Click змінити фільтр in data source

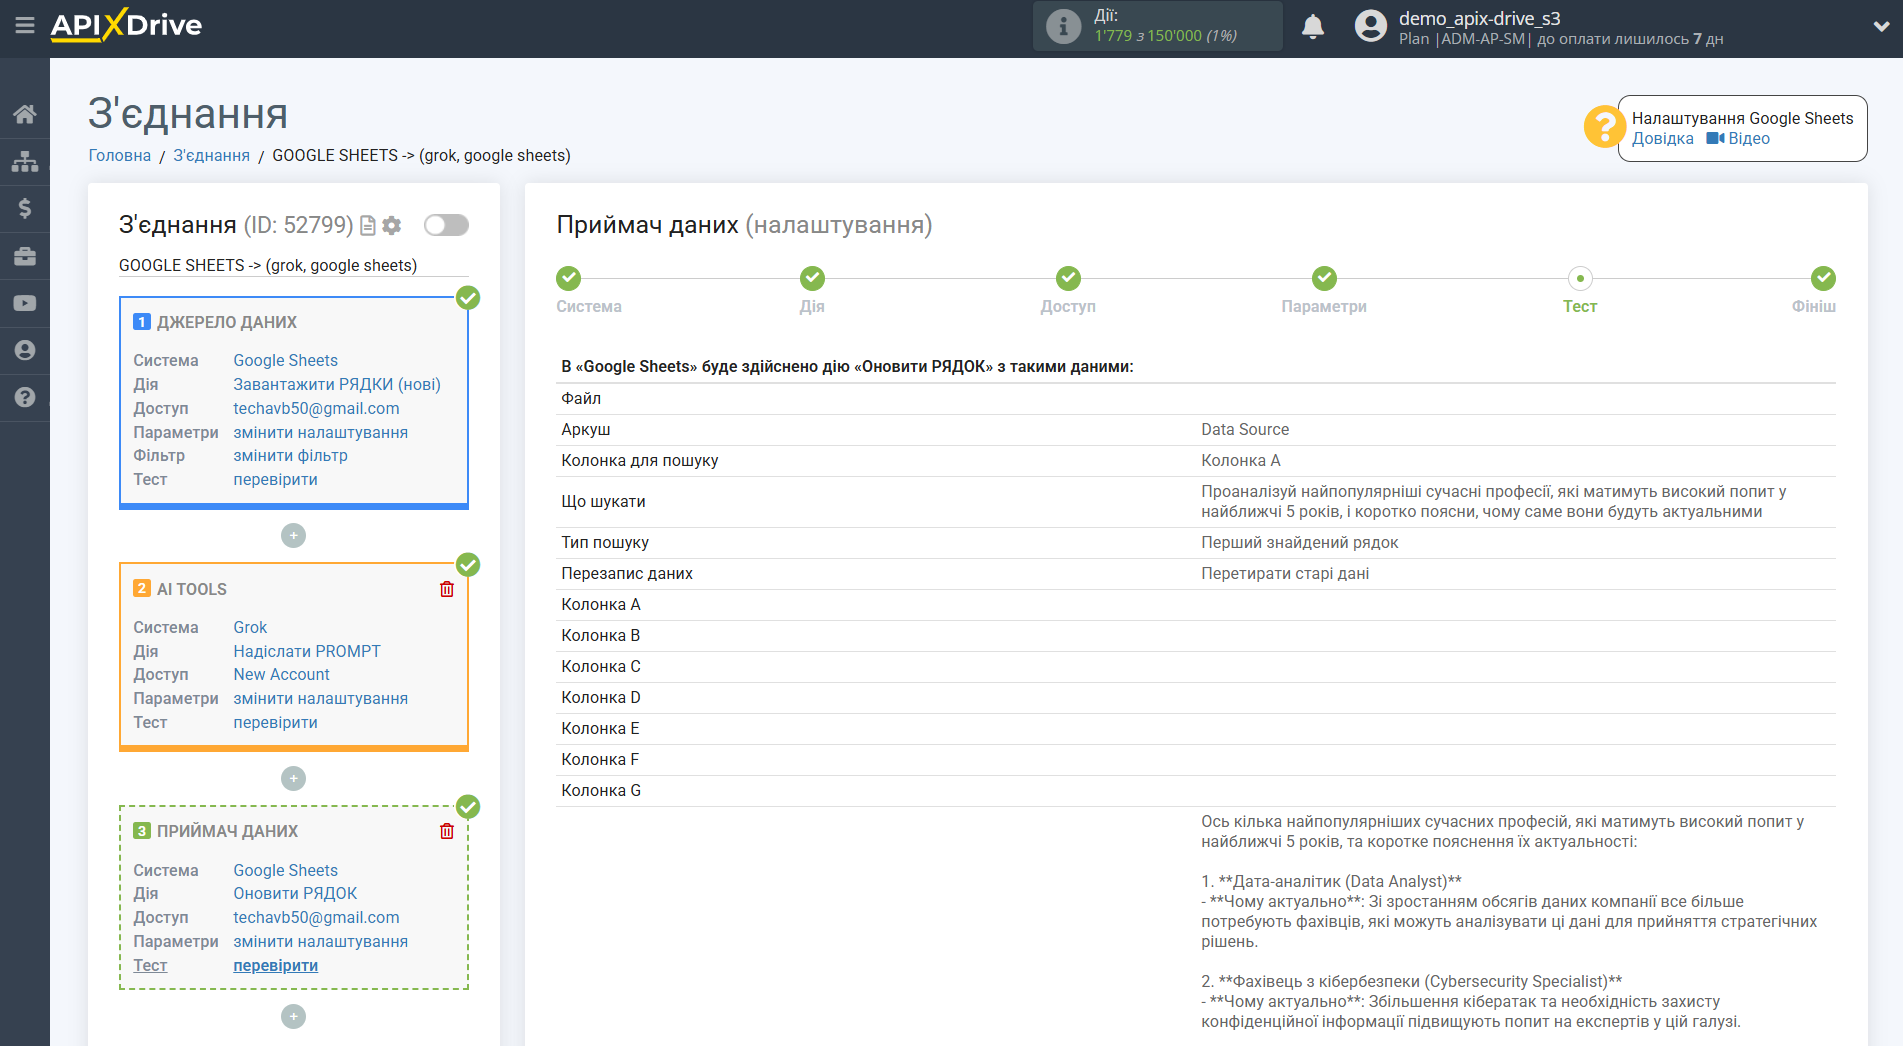[x=290, y=456]
